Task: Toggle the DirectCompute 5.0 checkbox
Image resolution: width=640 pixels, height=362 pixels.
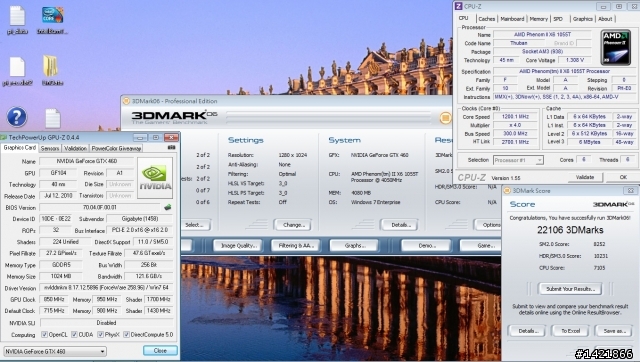Action: click(x=127, y=335)
